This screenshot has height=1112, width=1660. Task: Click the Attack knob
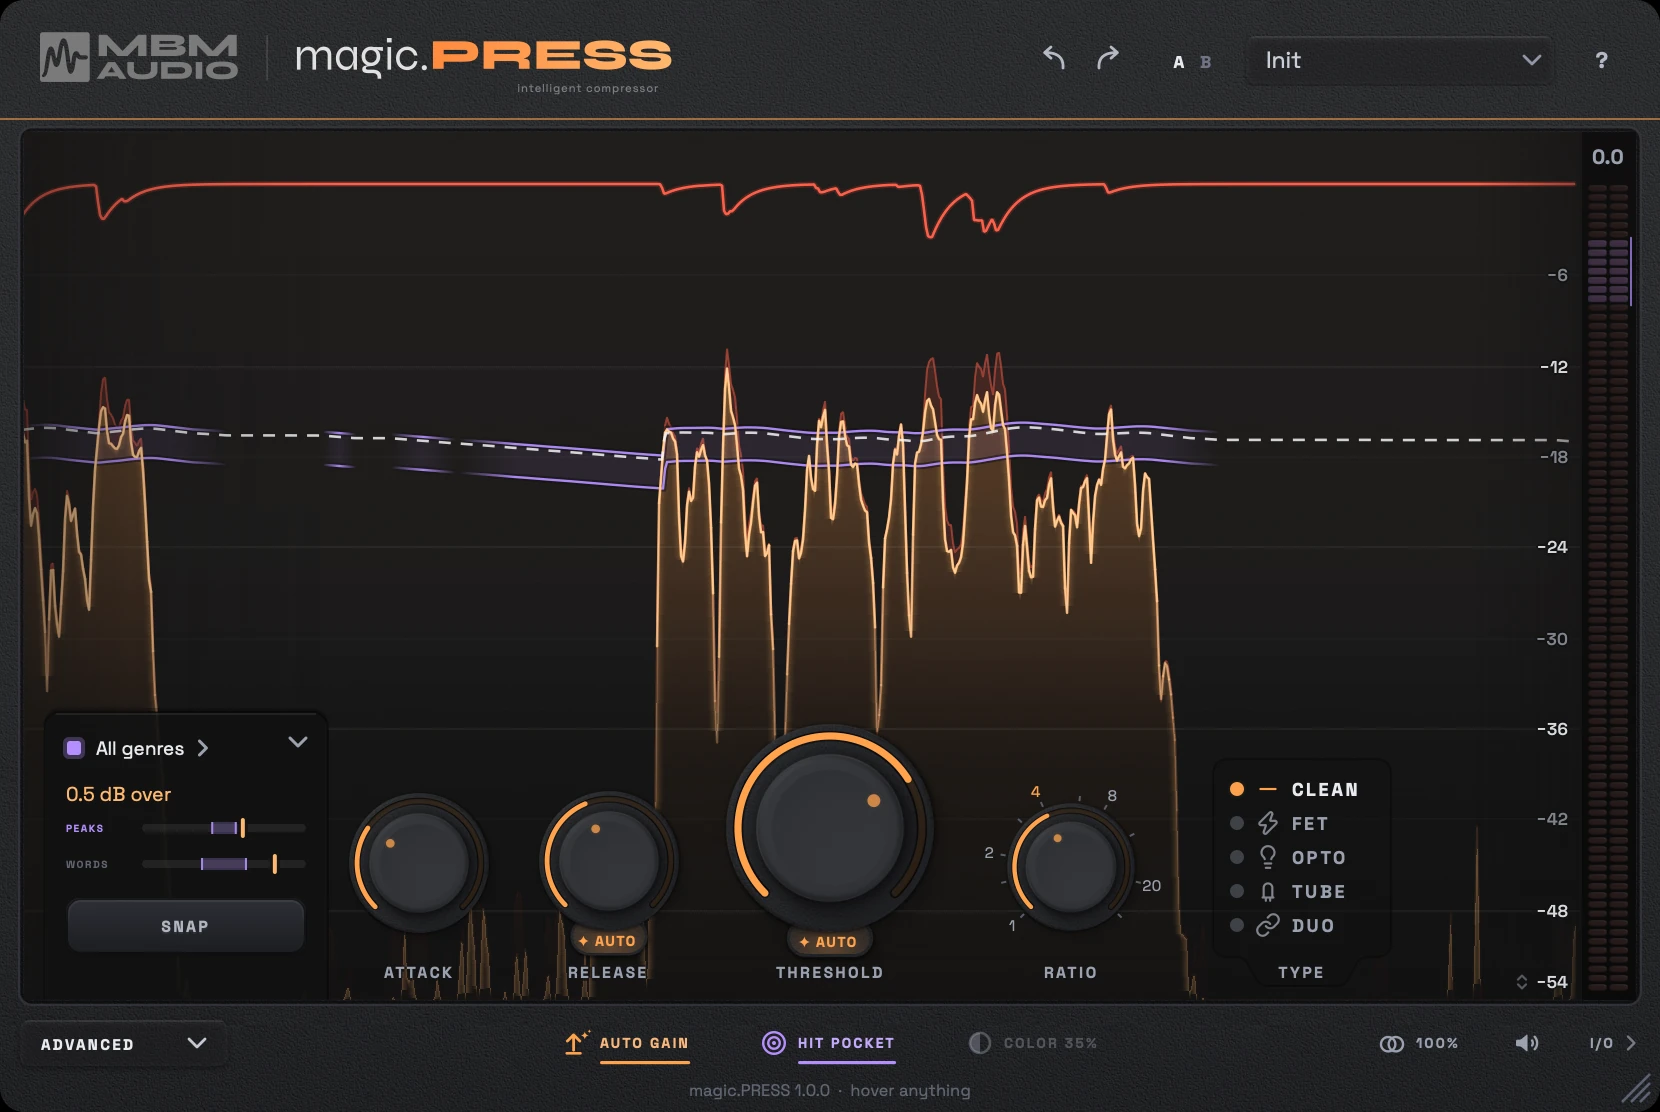coord(418,863)
